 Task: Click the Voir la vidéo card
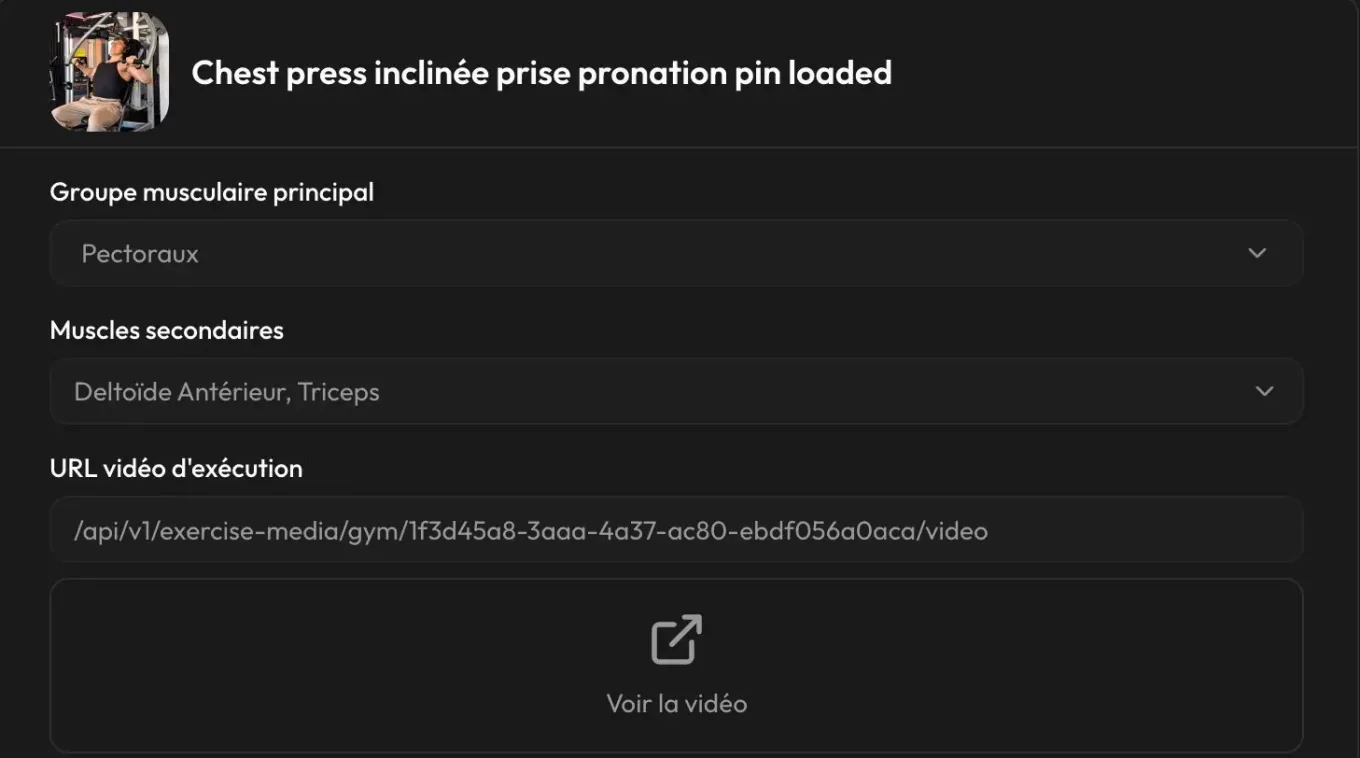click(676, 665)
